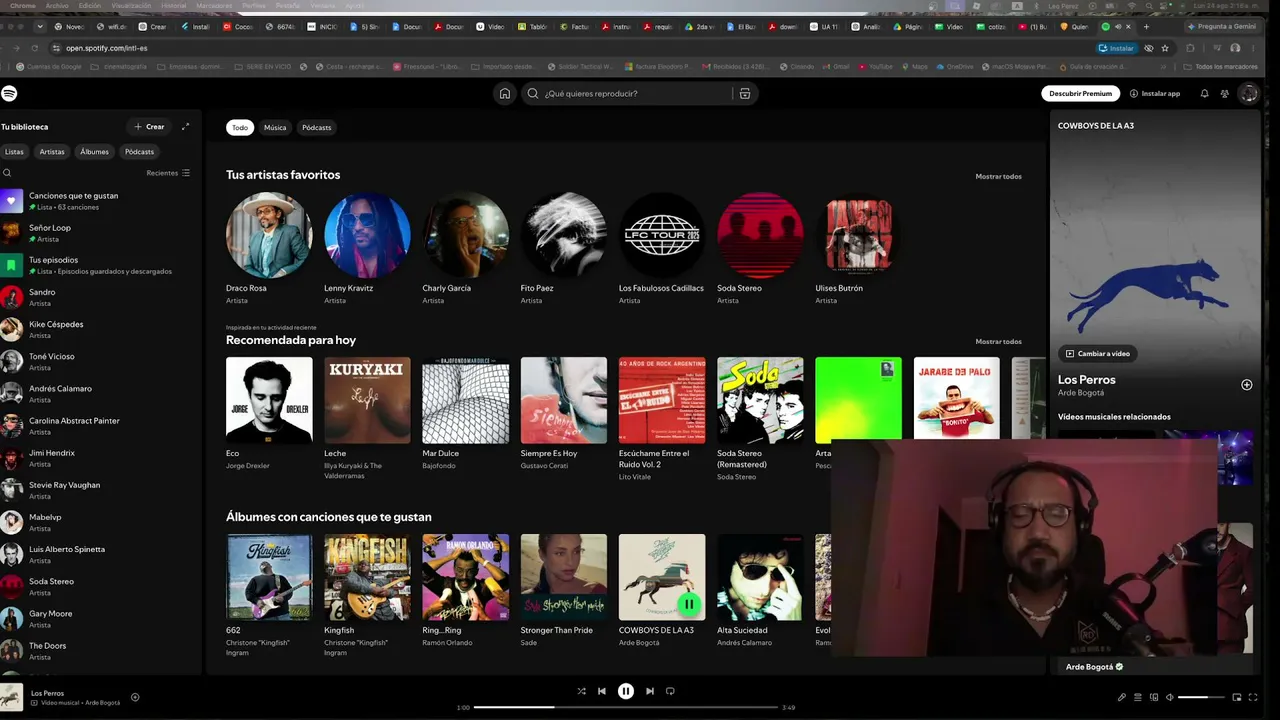
Task: Toggle the Álbumes library filter
Action: (x=95, y=152)
